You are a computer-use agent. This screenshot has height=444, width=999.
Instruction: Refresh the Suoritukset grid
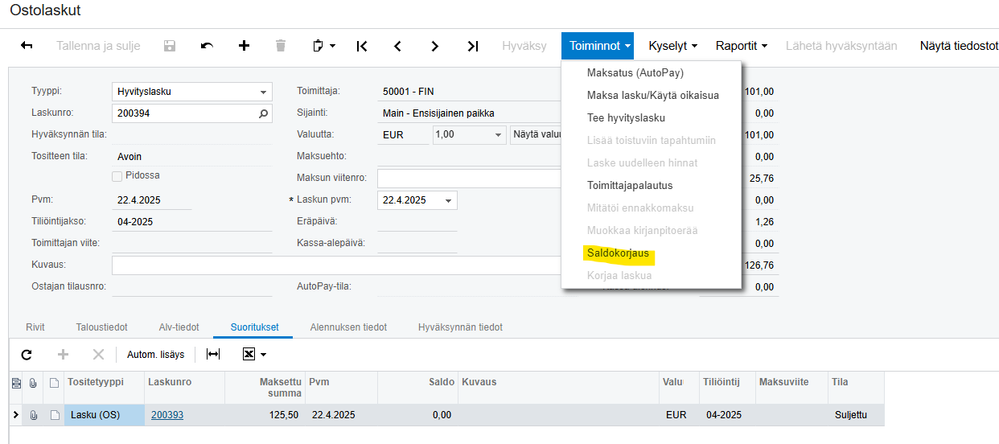coord(26,355)
